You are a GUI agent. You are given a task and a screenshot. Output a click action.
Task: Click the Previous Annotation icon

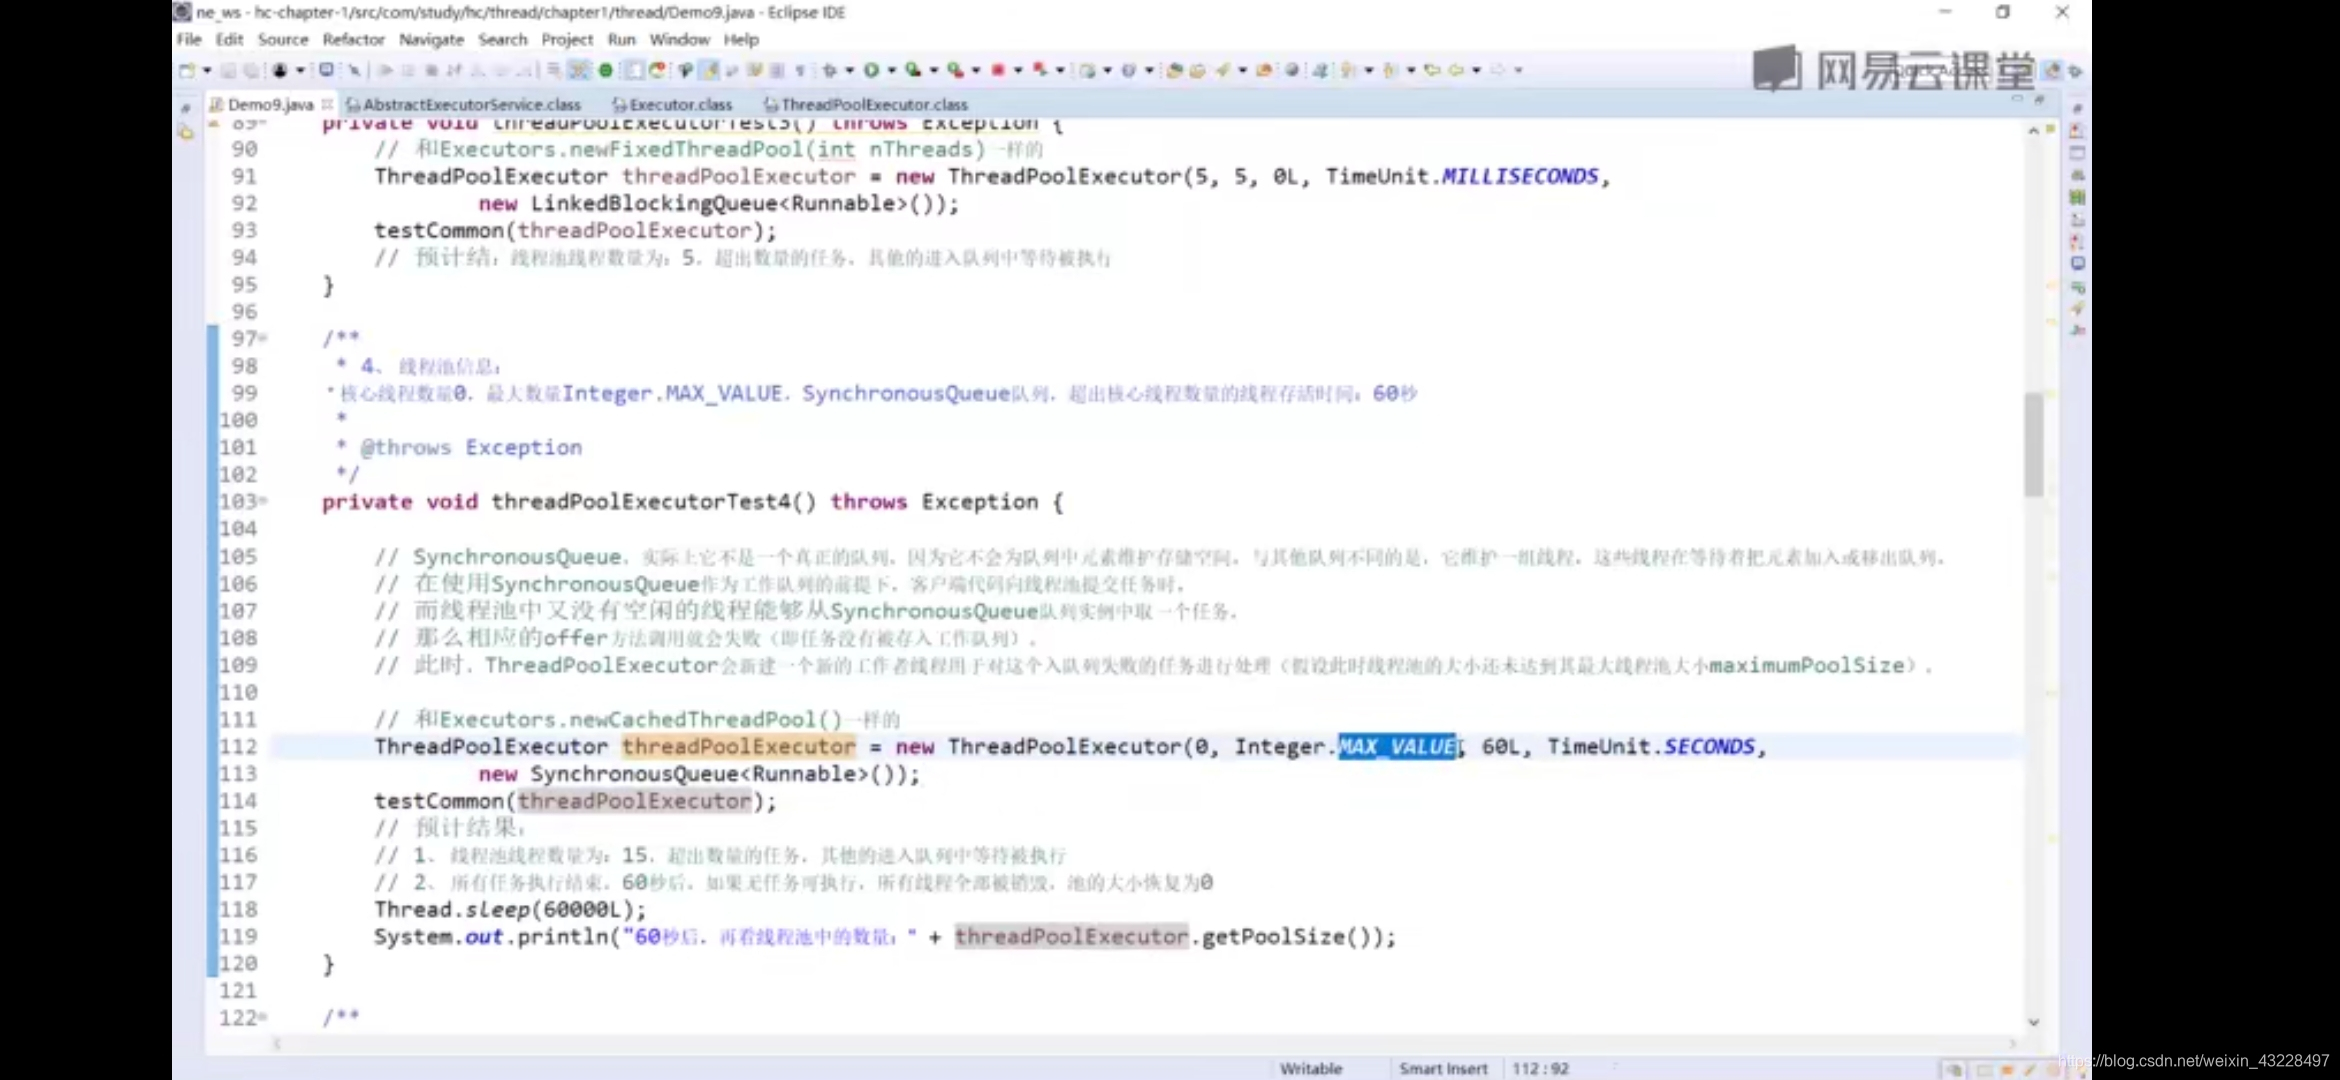(1390, 70)
